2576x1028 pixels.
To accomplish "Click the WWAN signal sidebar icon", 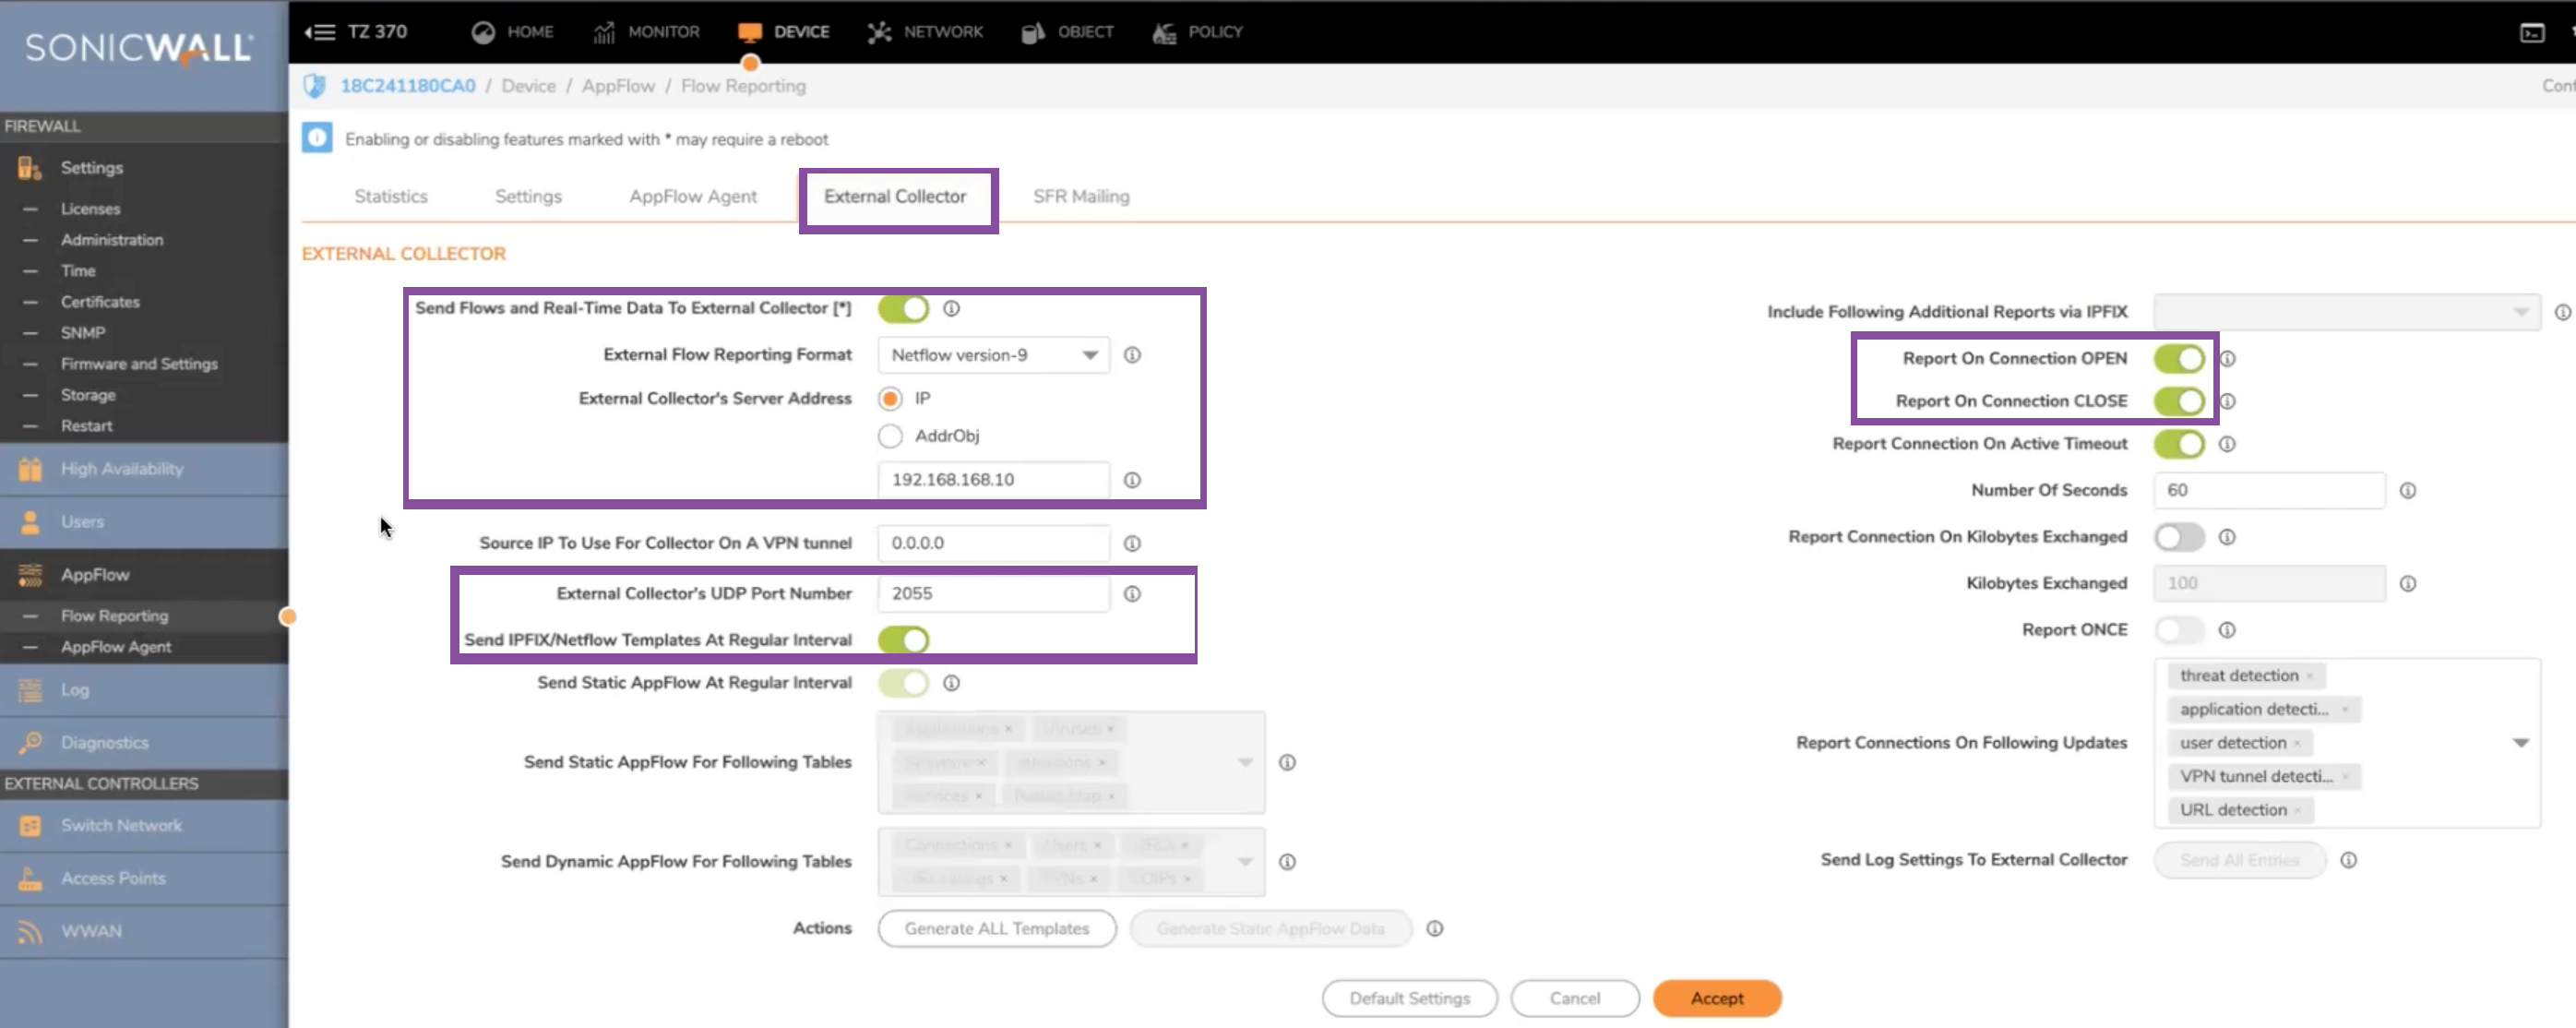I will 30,931.
